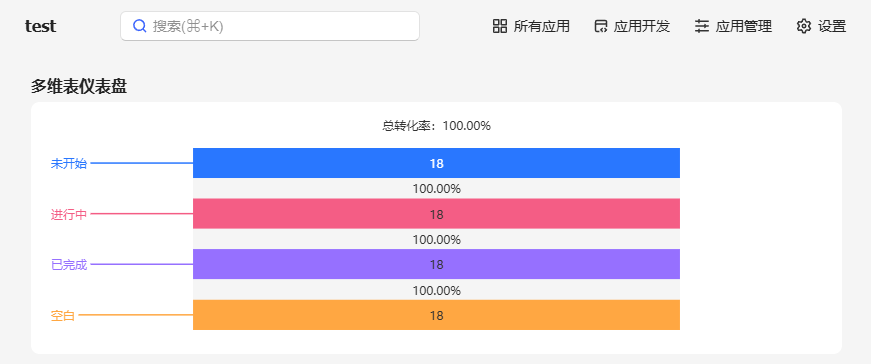The height and width of the screenshot is (364, 871).
Task: Focus the 搜索 input field
Action: [270, 26]
